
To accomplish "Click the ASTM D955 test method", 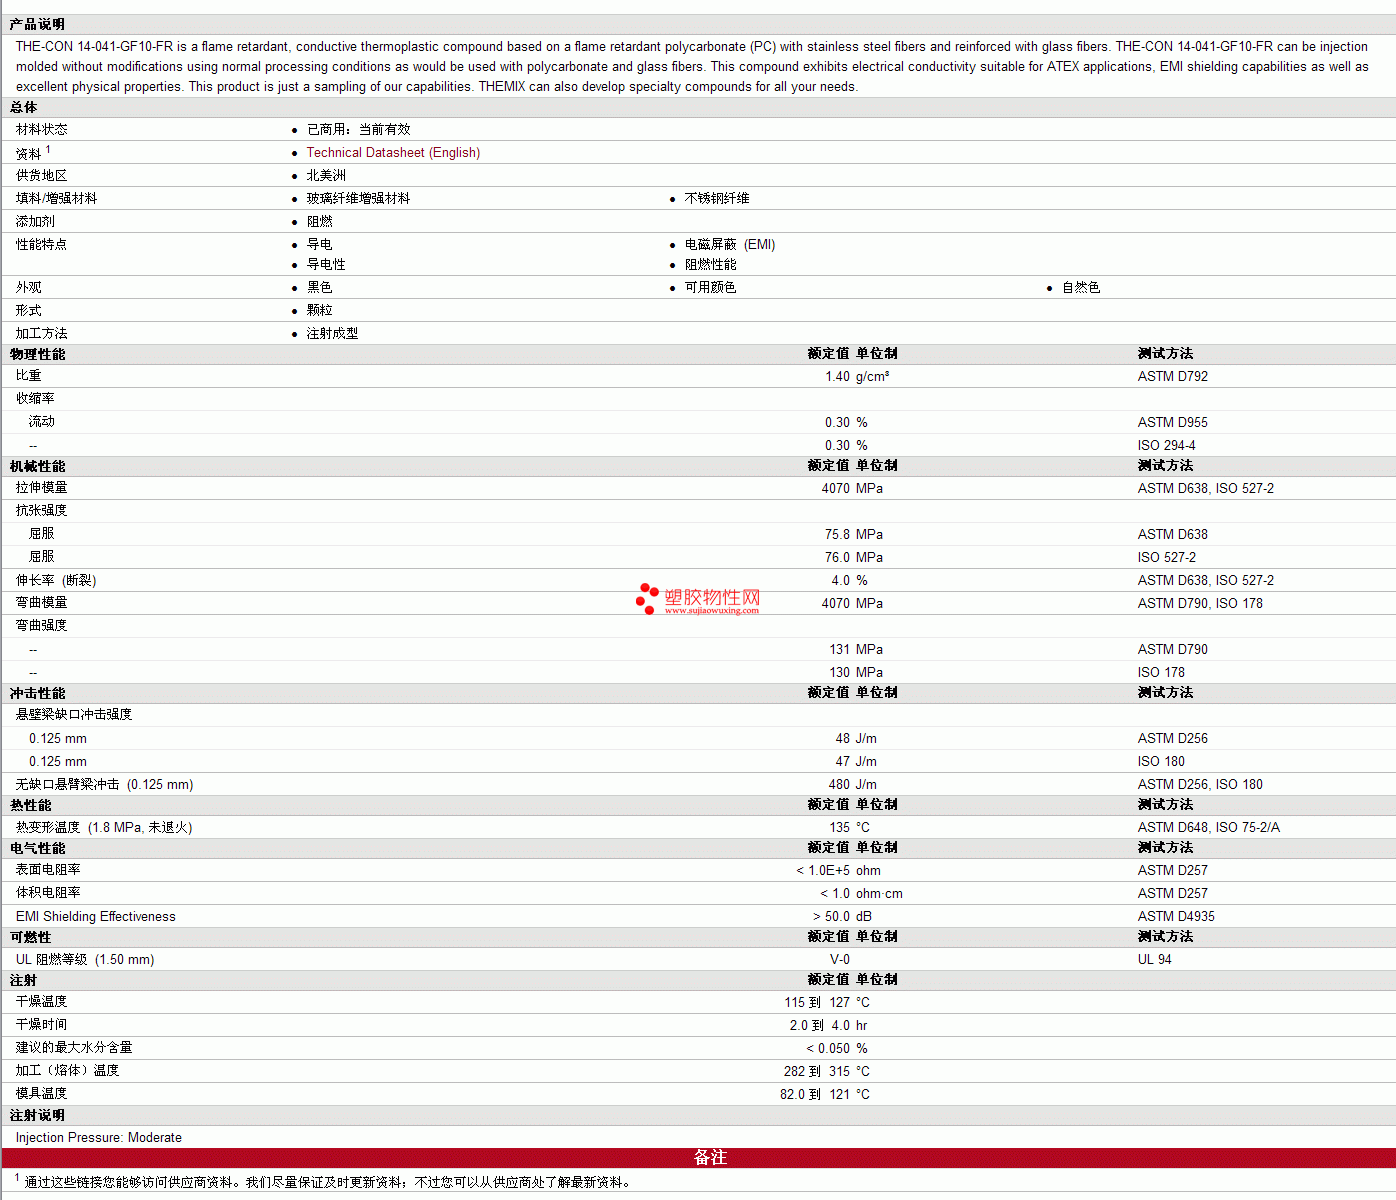I will pyautogui.click(x=1173, y=423).
